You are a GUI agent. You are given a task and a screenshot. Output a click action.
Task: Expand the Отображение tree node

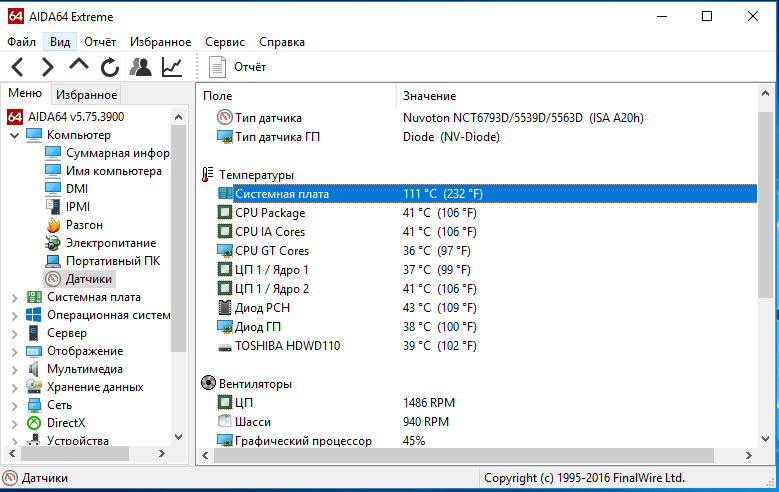click(14, 352)
